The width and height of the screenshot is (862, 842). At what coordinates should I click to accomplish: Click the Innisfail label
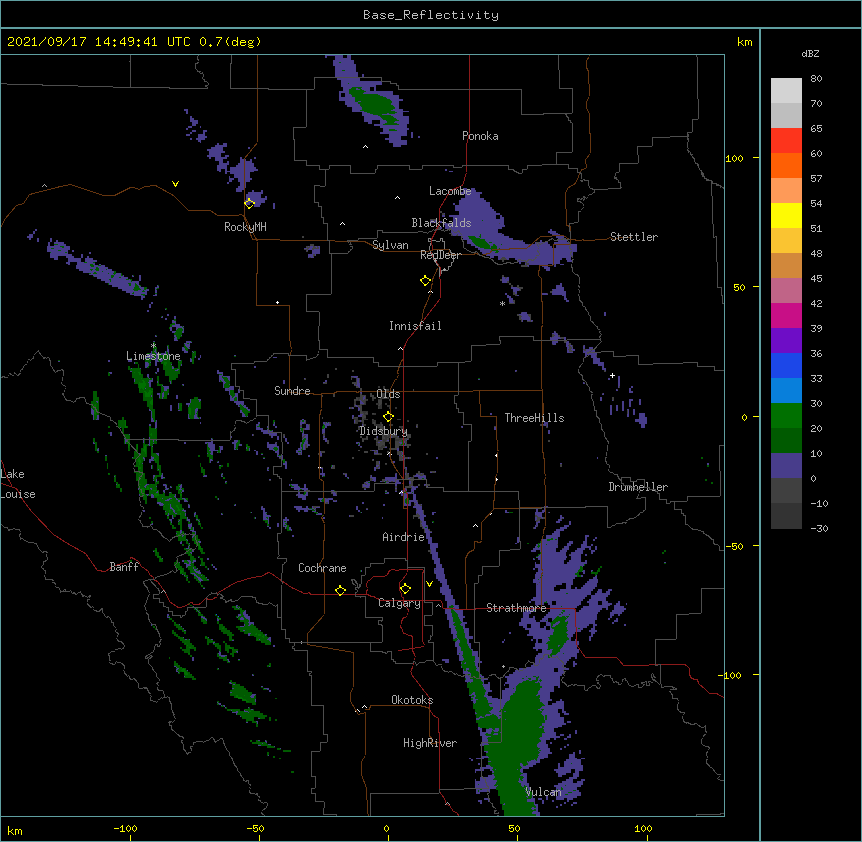tap(415, 326)
